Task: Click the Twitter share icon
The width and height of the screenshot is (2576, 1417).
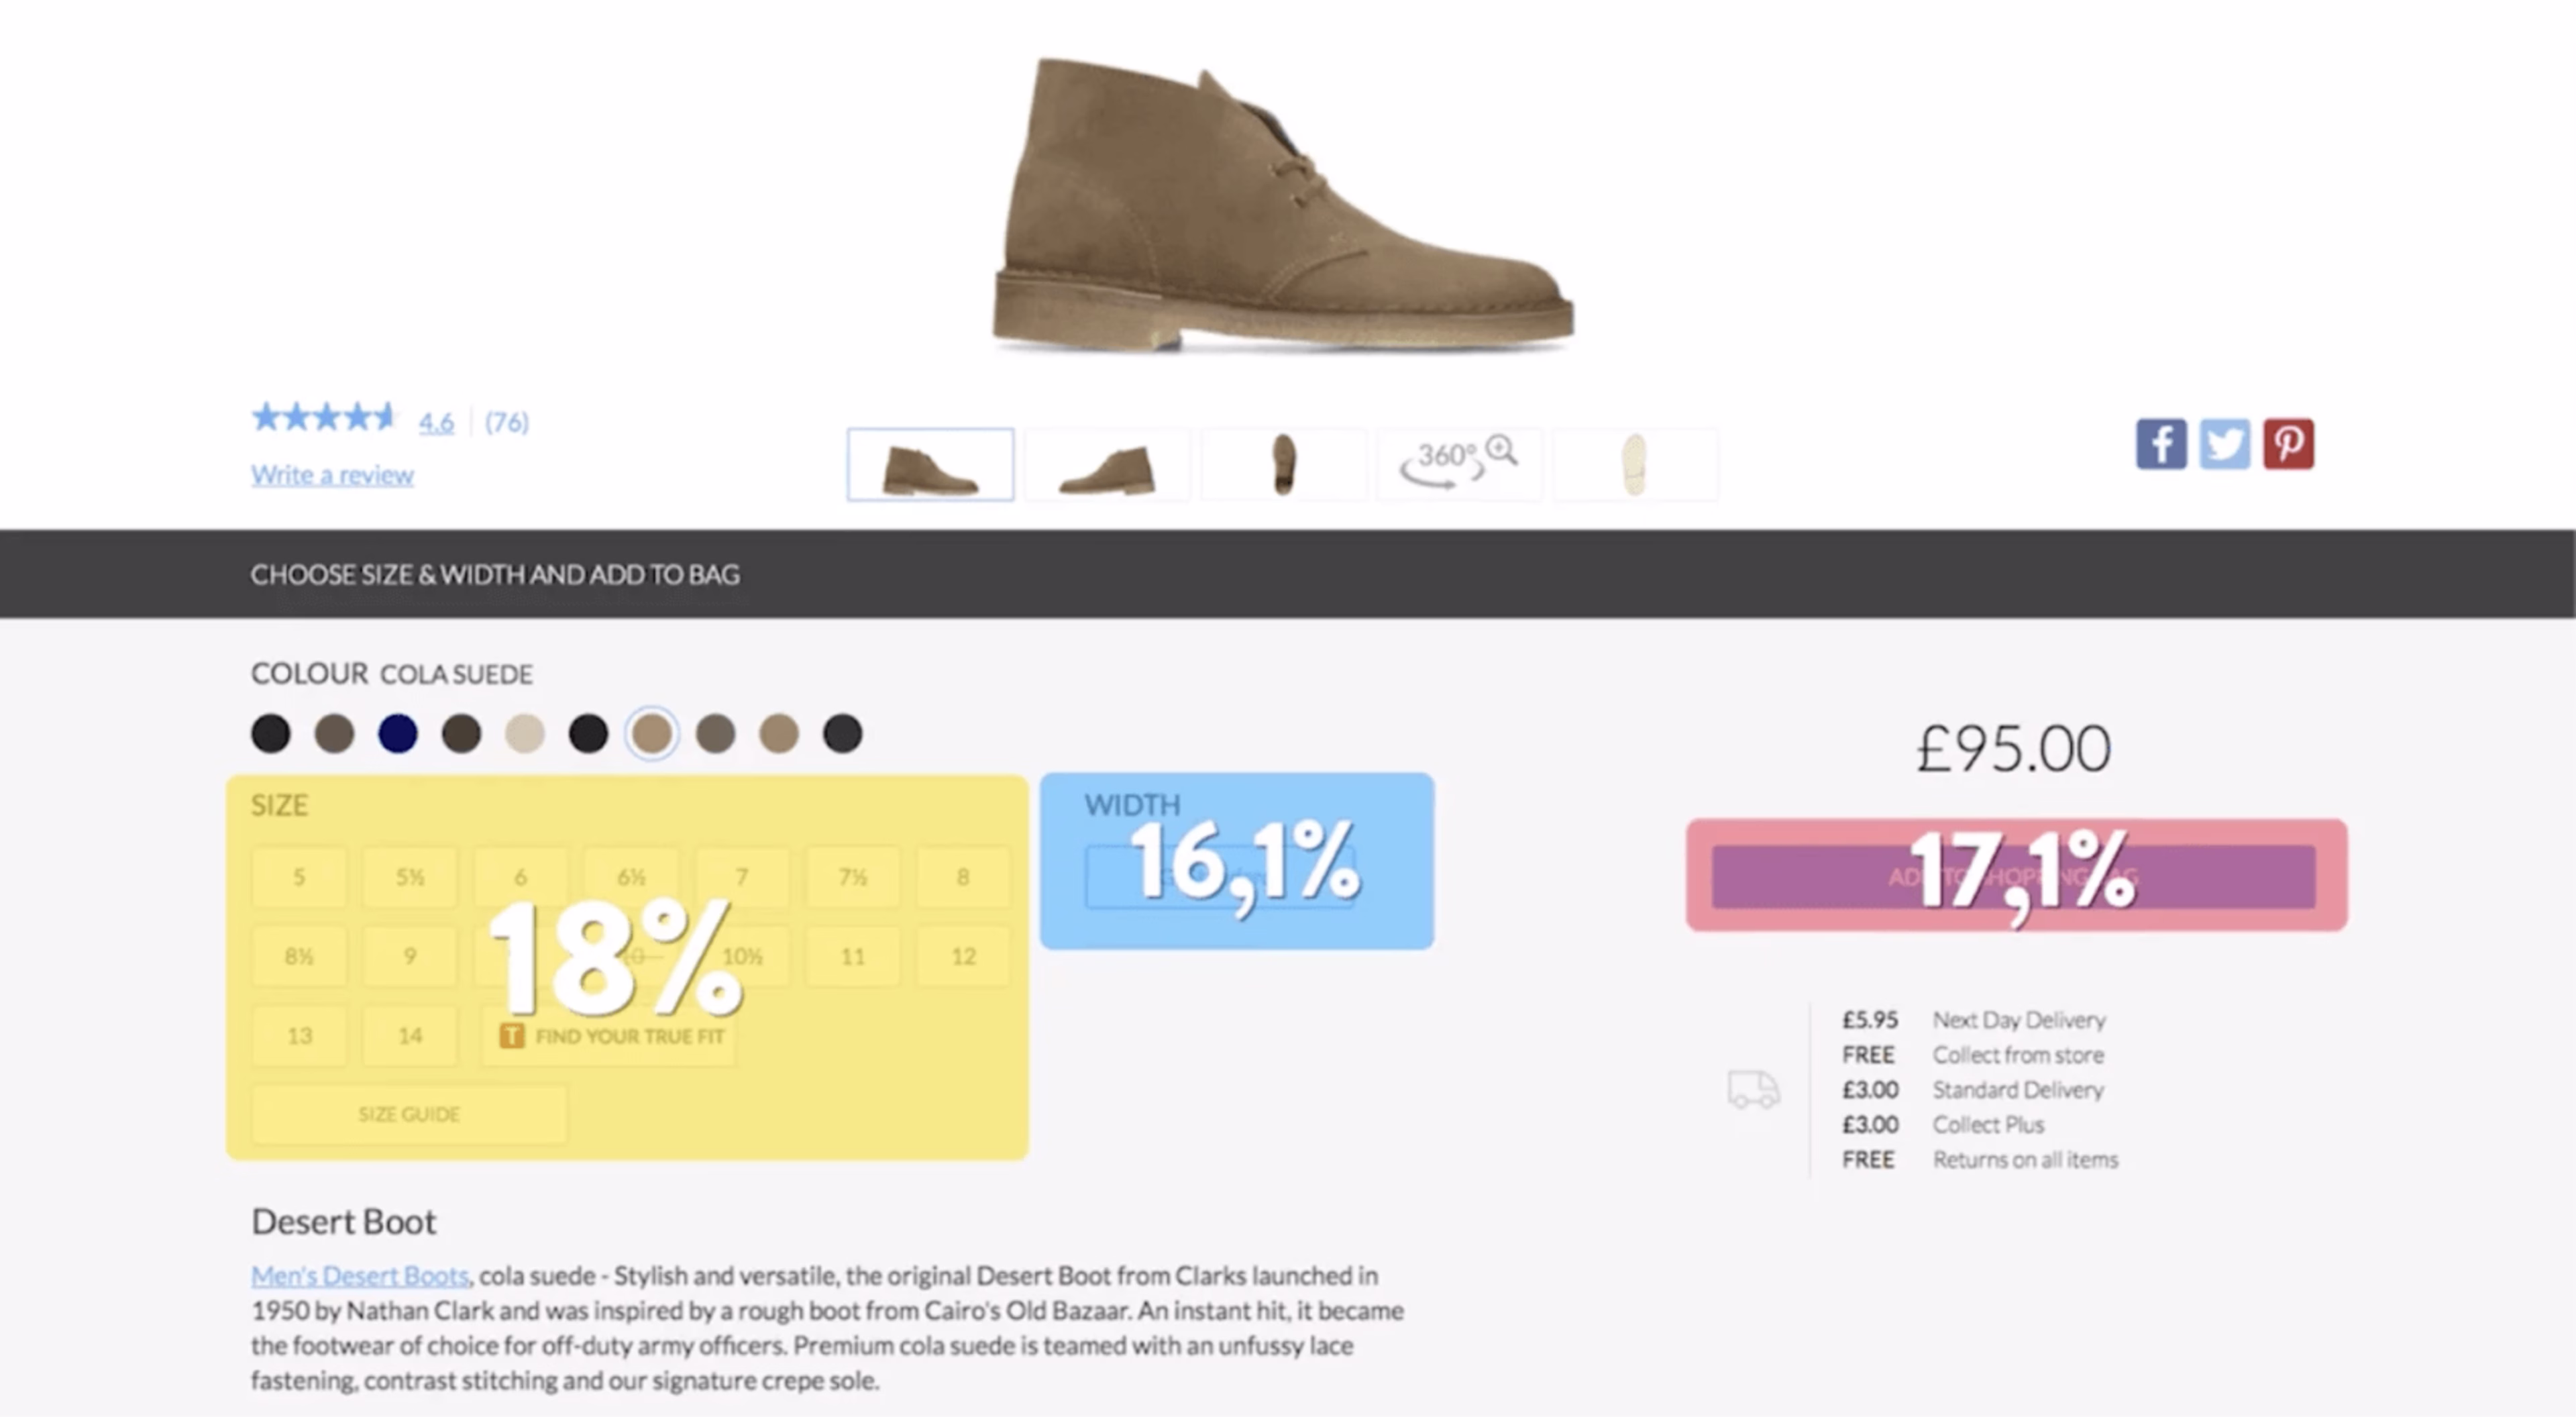Action: click(x=2225, y=443)
